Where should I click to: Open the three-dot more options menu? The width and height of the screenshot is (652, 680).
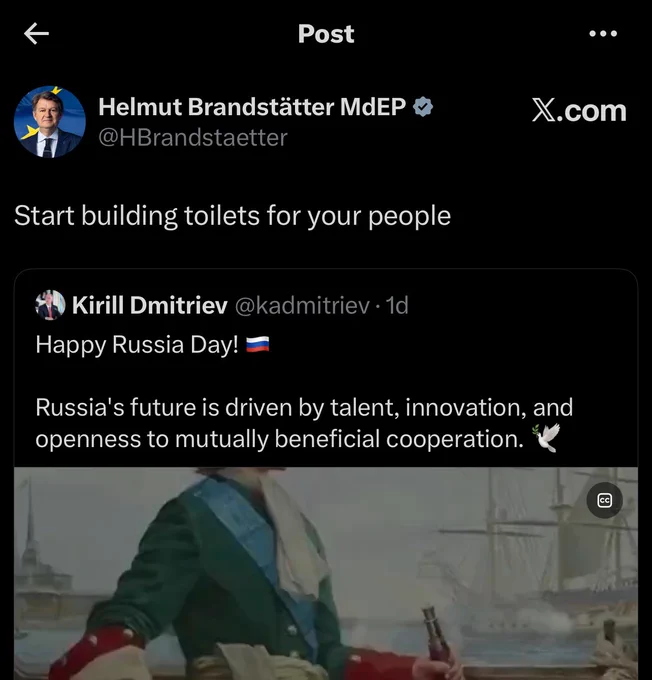(603, 33)
